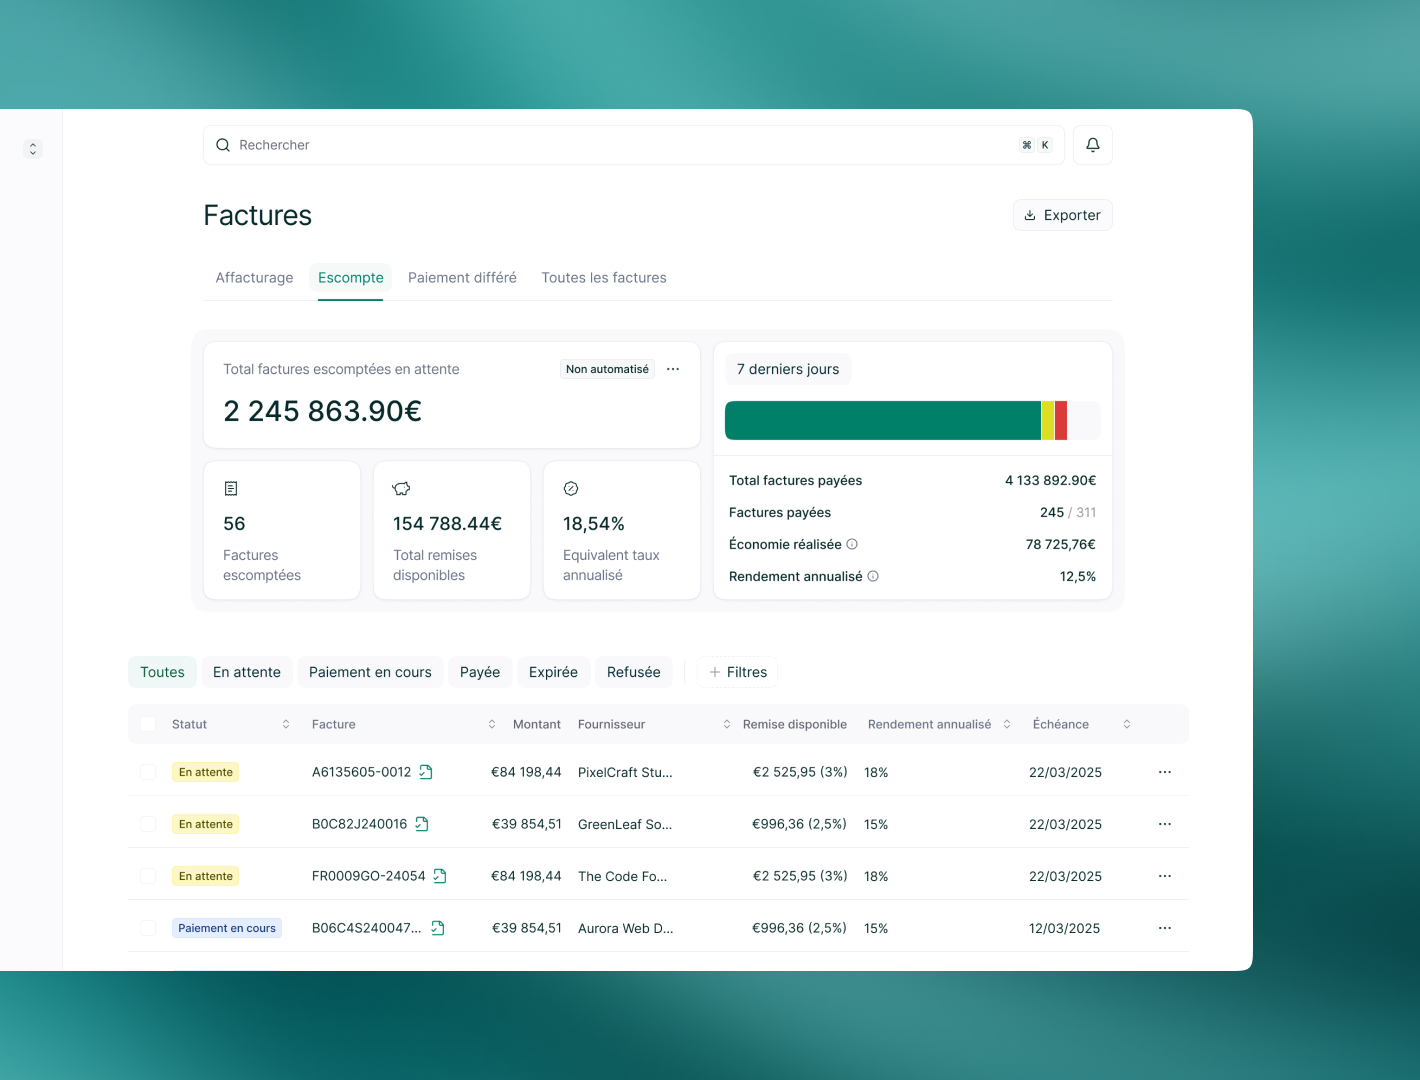This screenshot has height=1080, width=1420.
Task: Sort the table by Statut column
Action: [x=286, y=724]
